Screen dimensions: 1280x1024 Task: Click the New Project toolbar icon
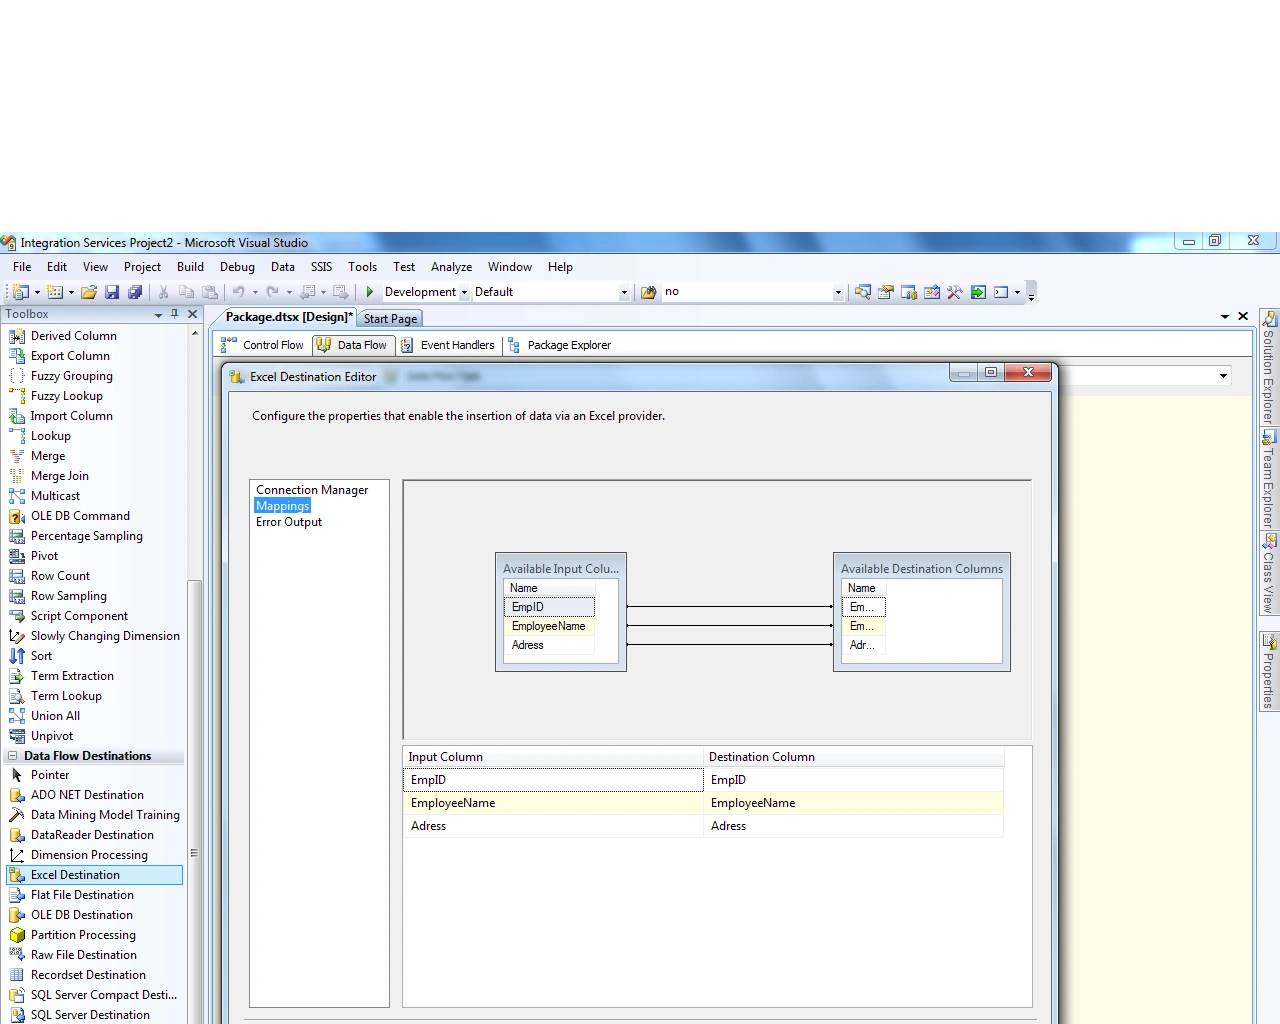(x=19, y=292)
